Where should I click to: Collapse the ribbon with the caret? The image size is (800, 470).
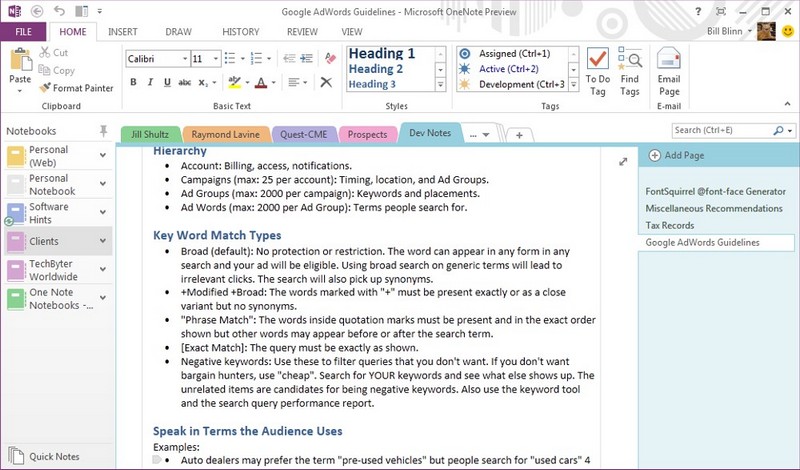pyautogui.click(x=787, y=104)
